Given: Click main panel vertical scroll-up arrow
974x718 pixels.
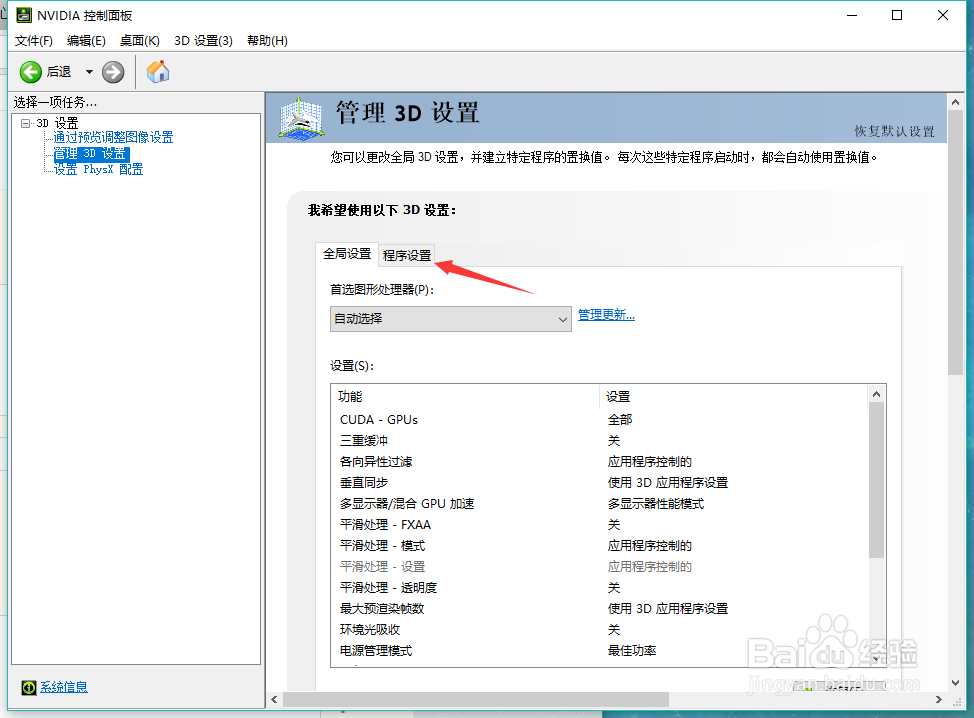Looking at the screenshot, I should coord(955,102).
